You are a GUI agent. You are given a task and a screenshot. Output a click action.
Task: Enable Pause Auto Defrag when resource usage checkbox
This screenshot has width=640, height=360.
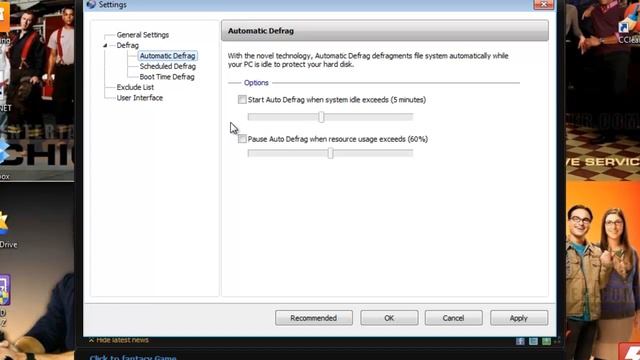point(242,139)
